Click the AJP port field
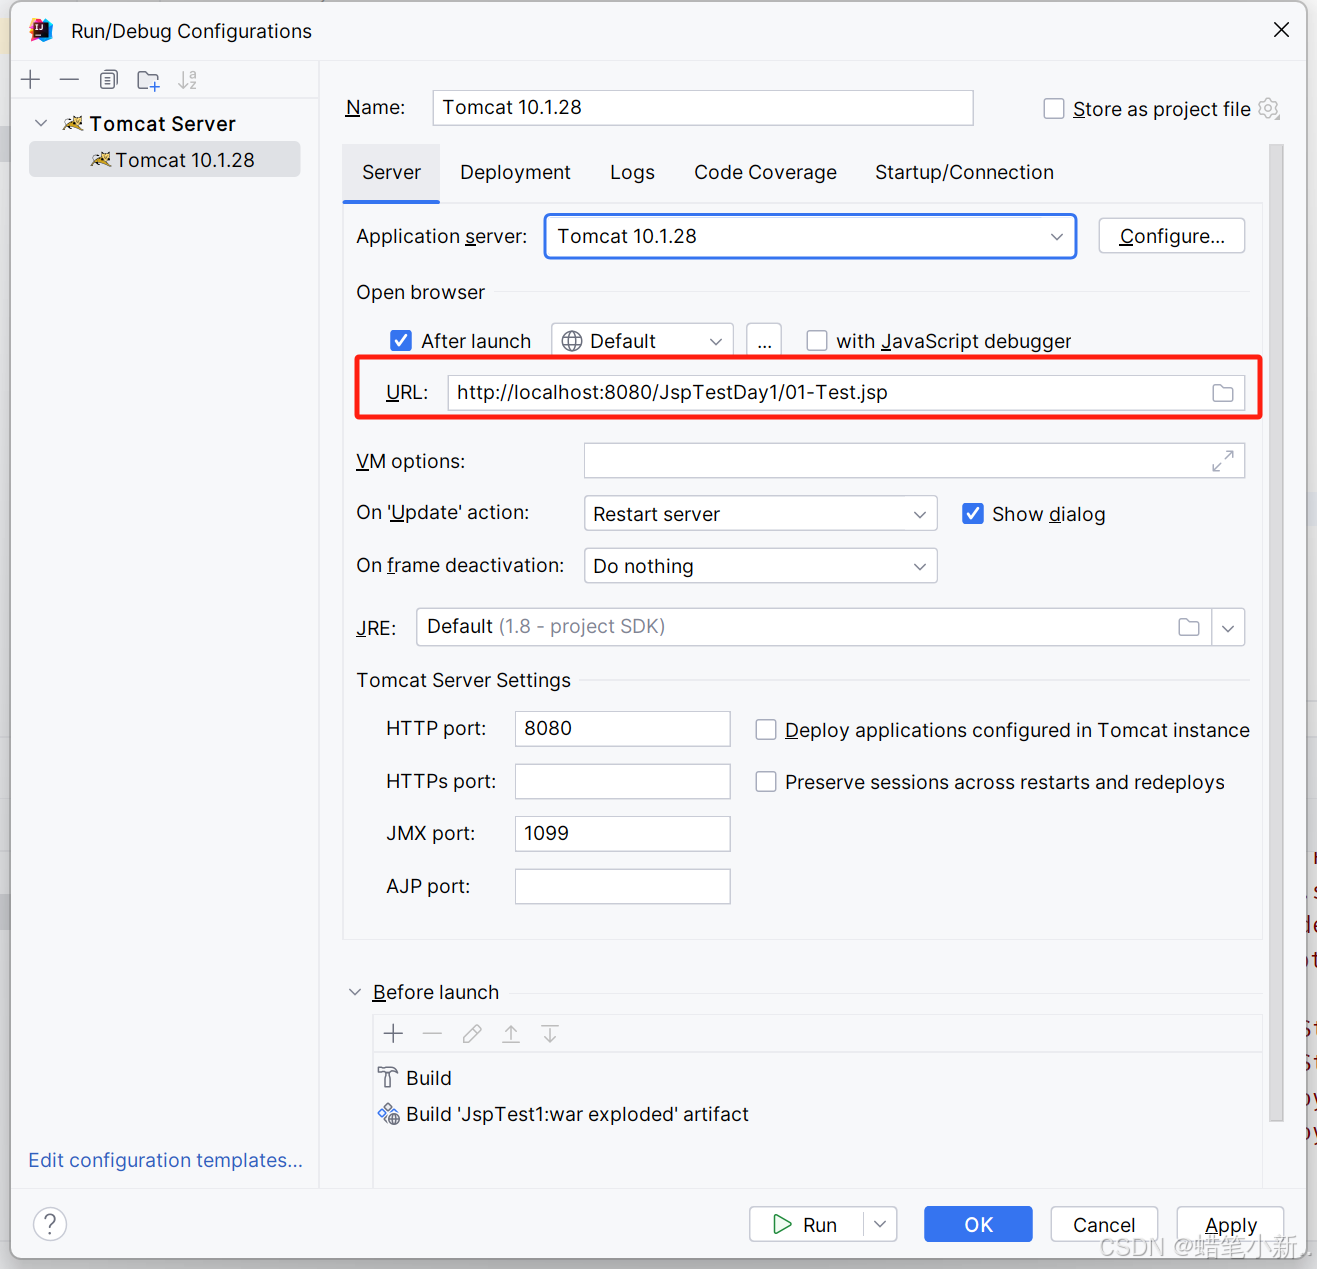Image resolution: width=1317 pixels, height=1269 pixels. 622,886
